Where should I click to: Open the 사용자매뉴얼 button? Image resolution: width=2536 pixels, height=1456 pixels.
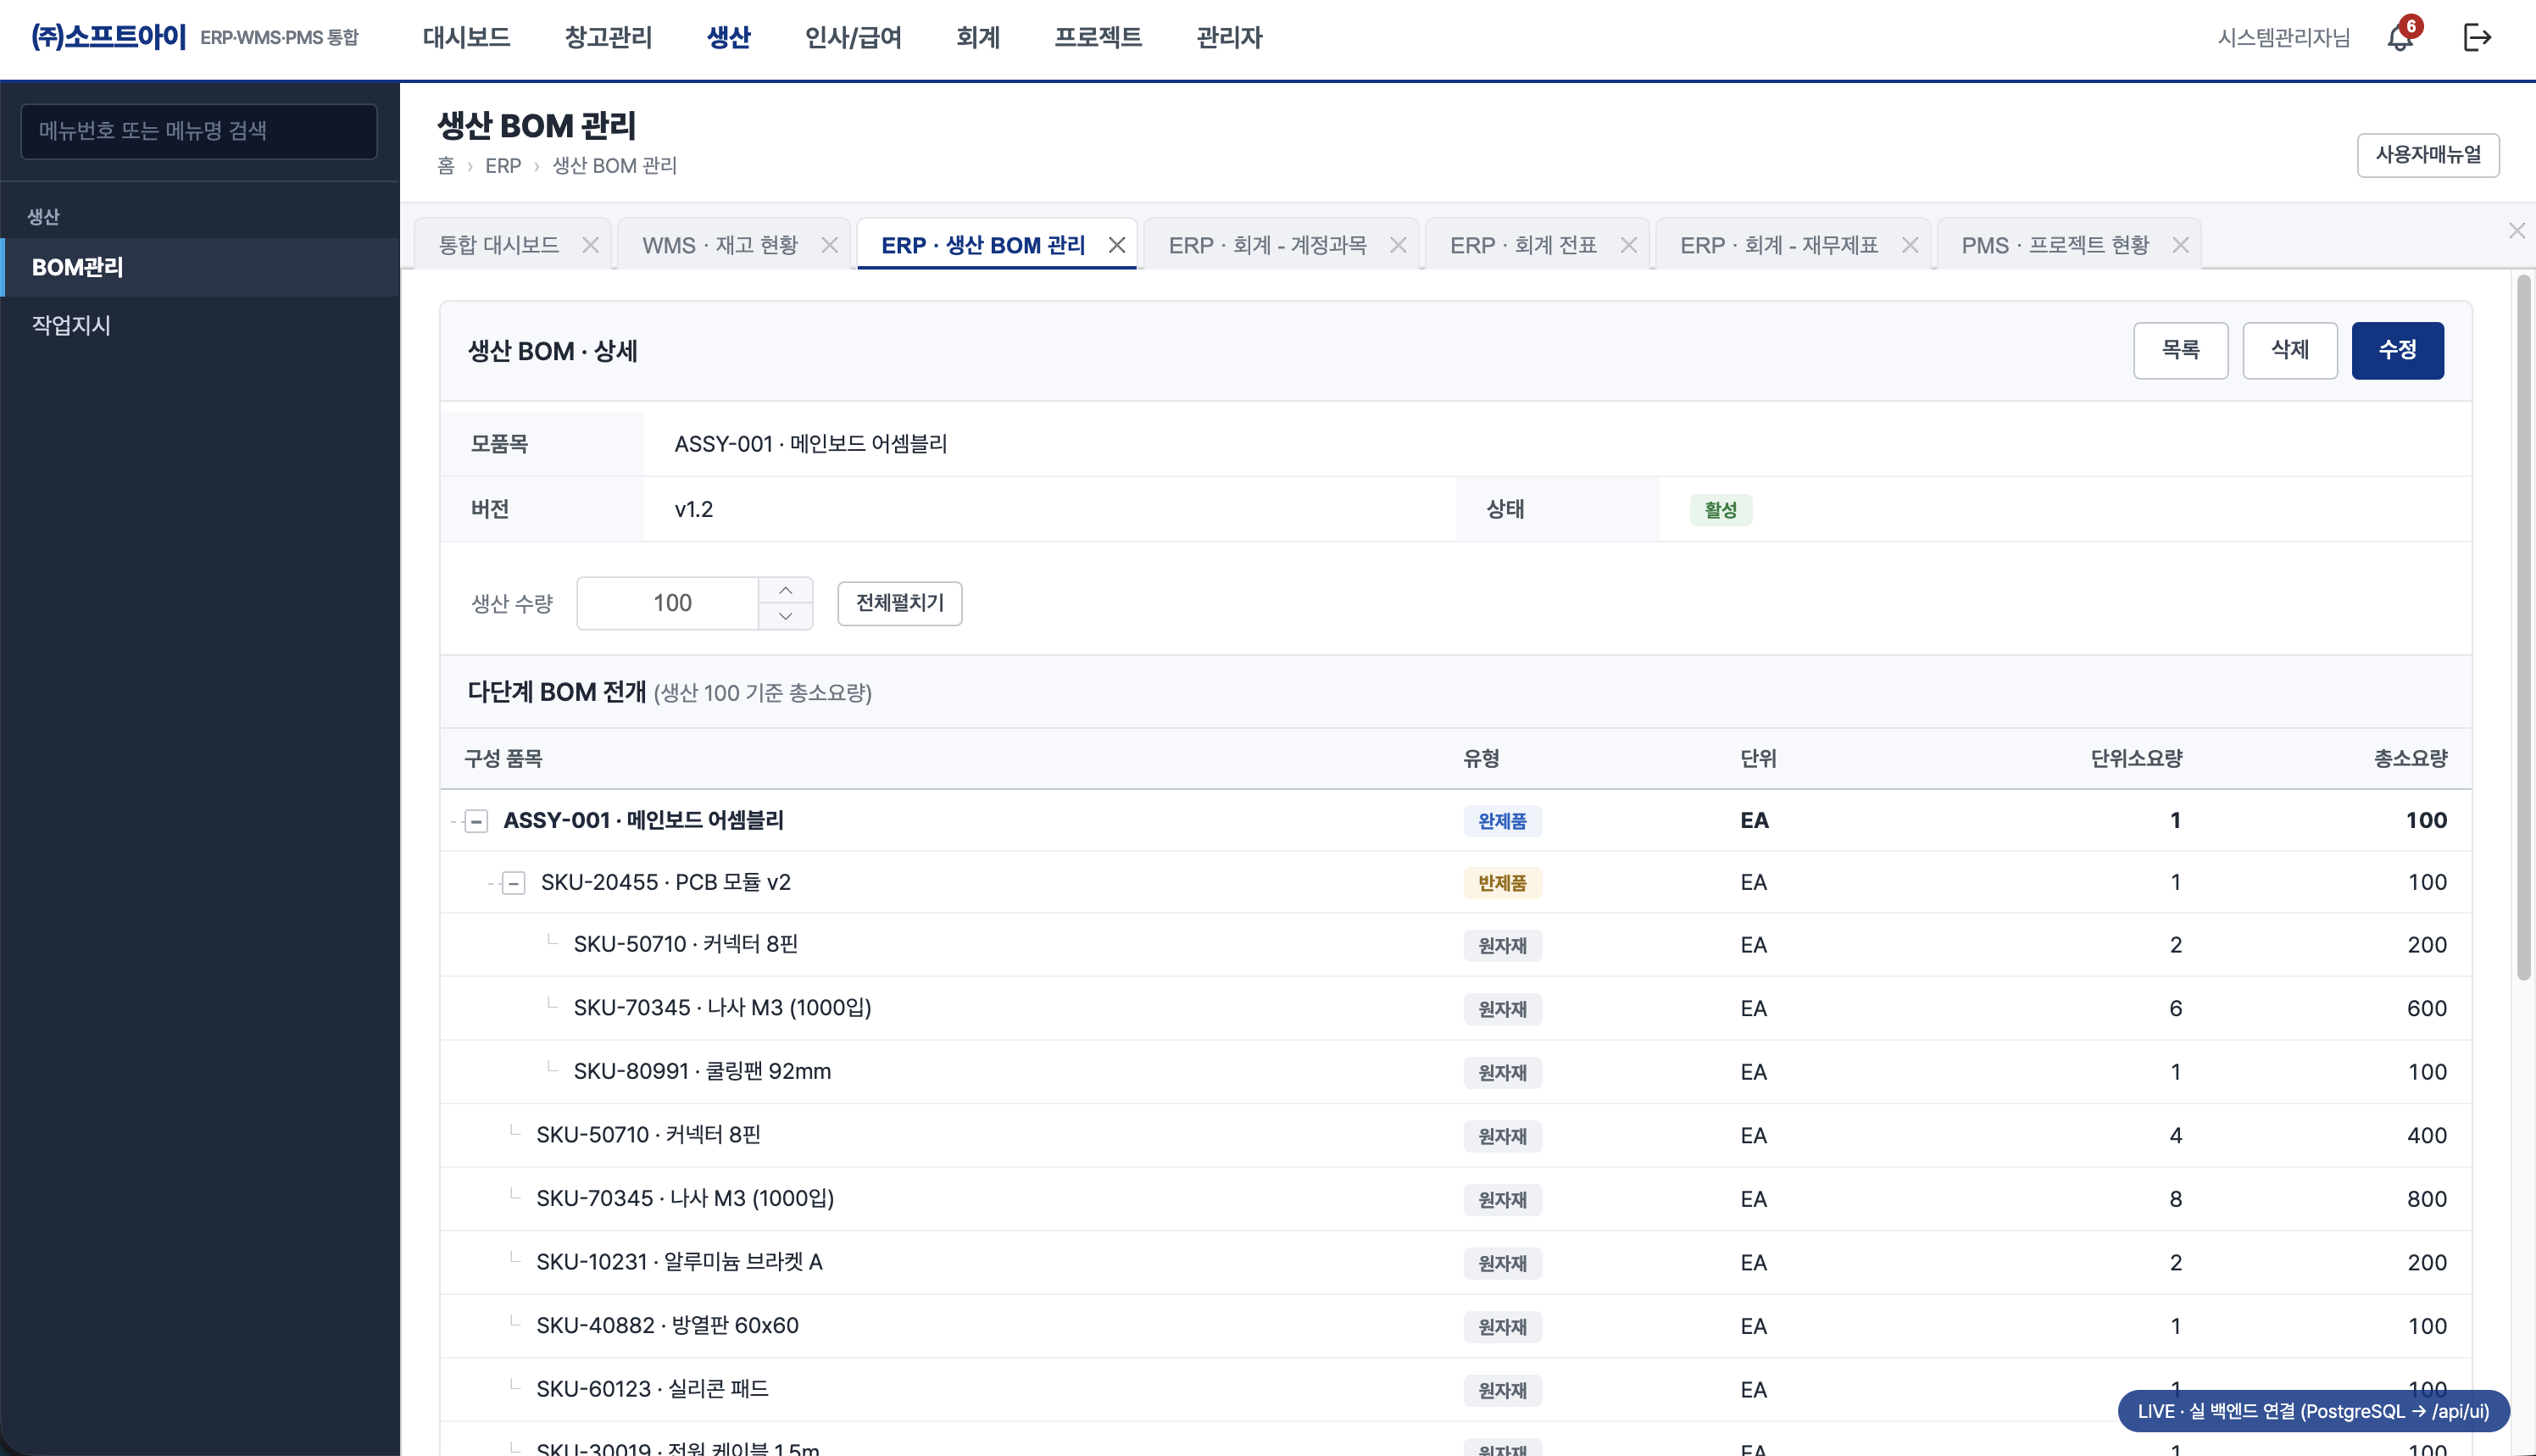[2427, 155]
